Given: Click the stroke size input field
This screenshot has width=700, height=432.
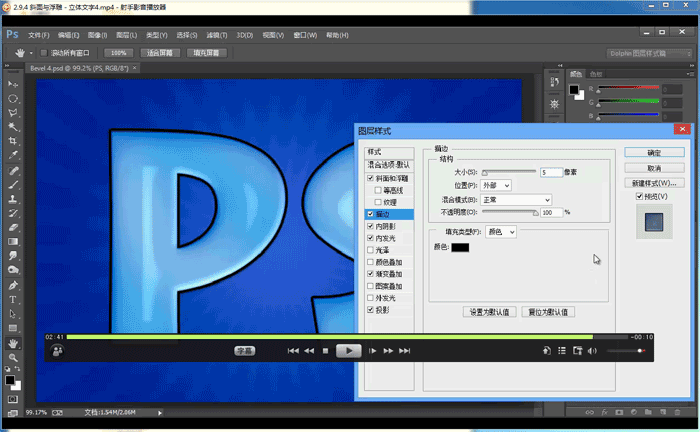Looking at the screenshot, I should pyautogui.click(x=551, y=172).
